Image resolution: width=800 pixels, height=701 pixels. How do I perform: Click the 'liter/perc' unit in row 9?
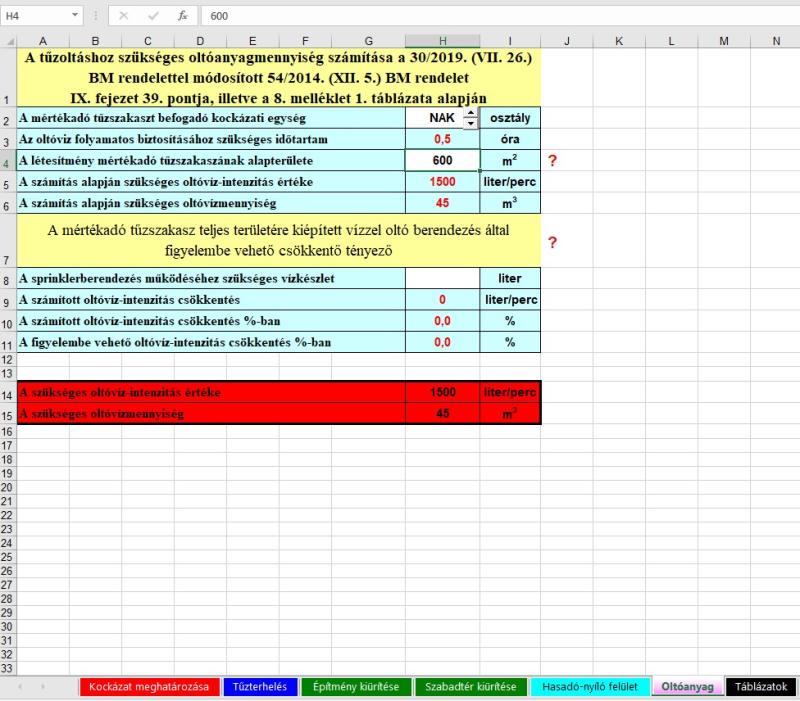click(x=510, y=299)
